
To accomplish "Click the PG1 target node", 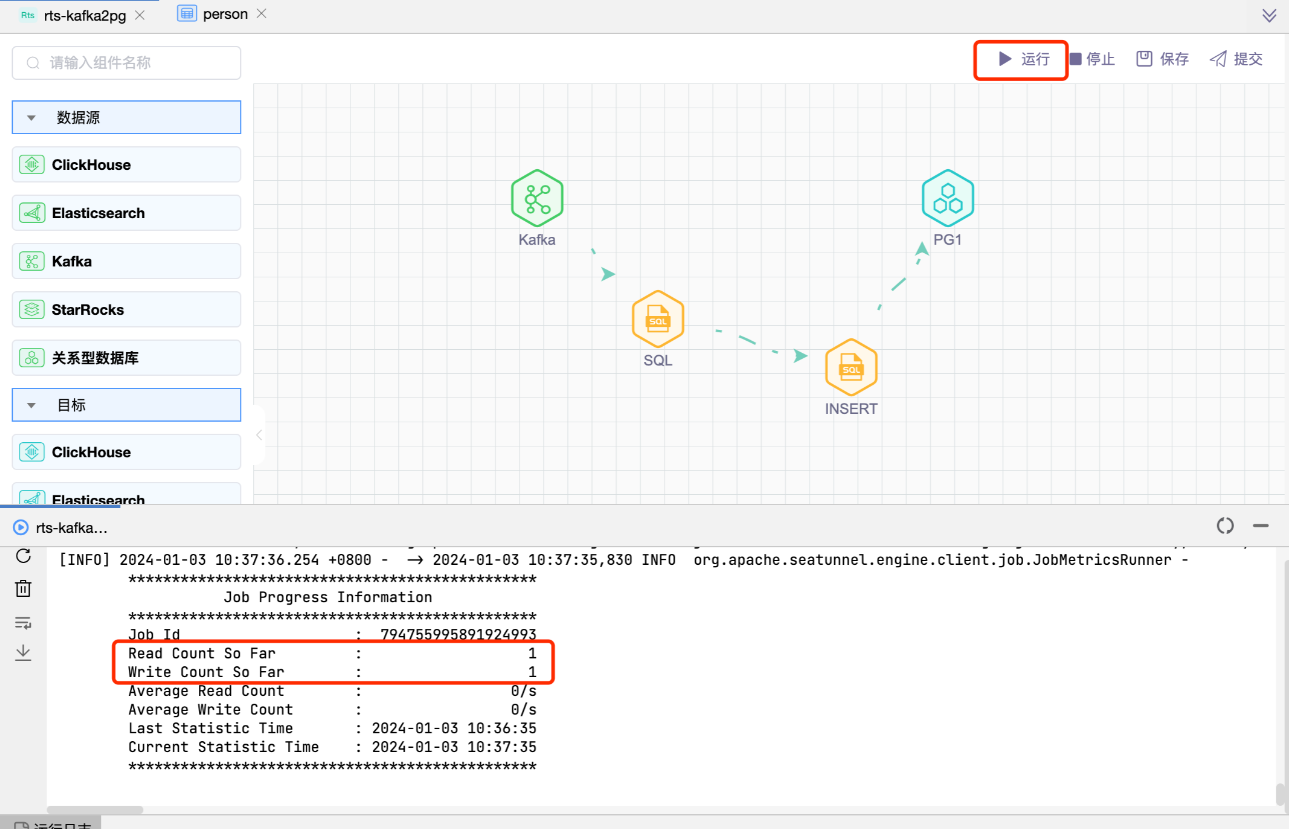I will click(947, 198).
